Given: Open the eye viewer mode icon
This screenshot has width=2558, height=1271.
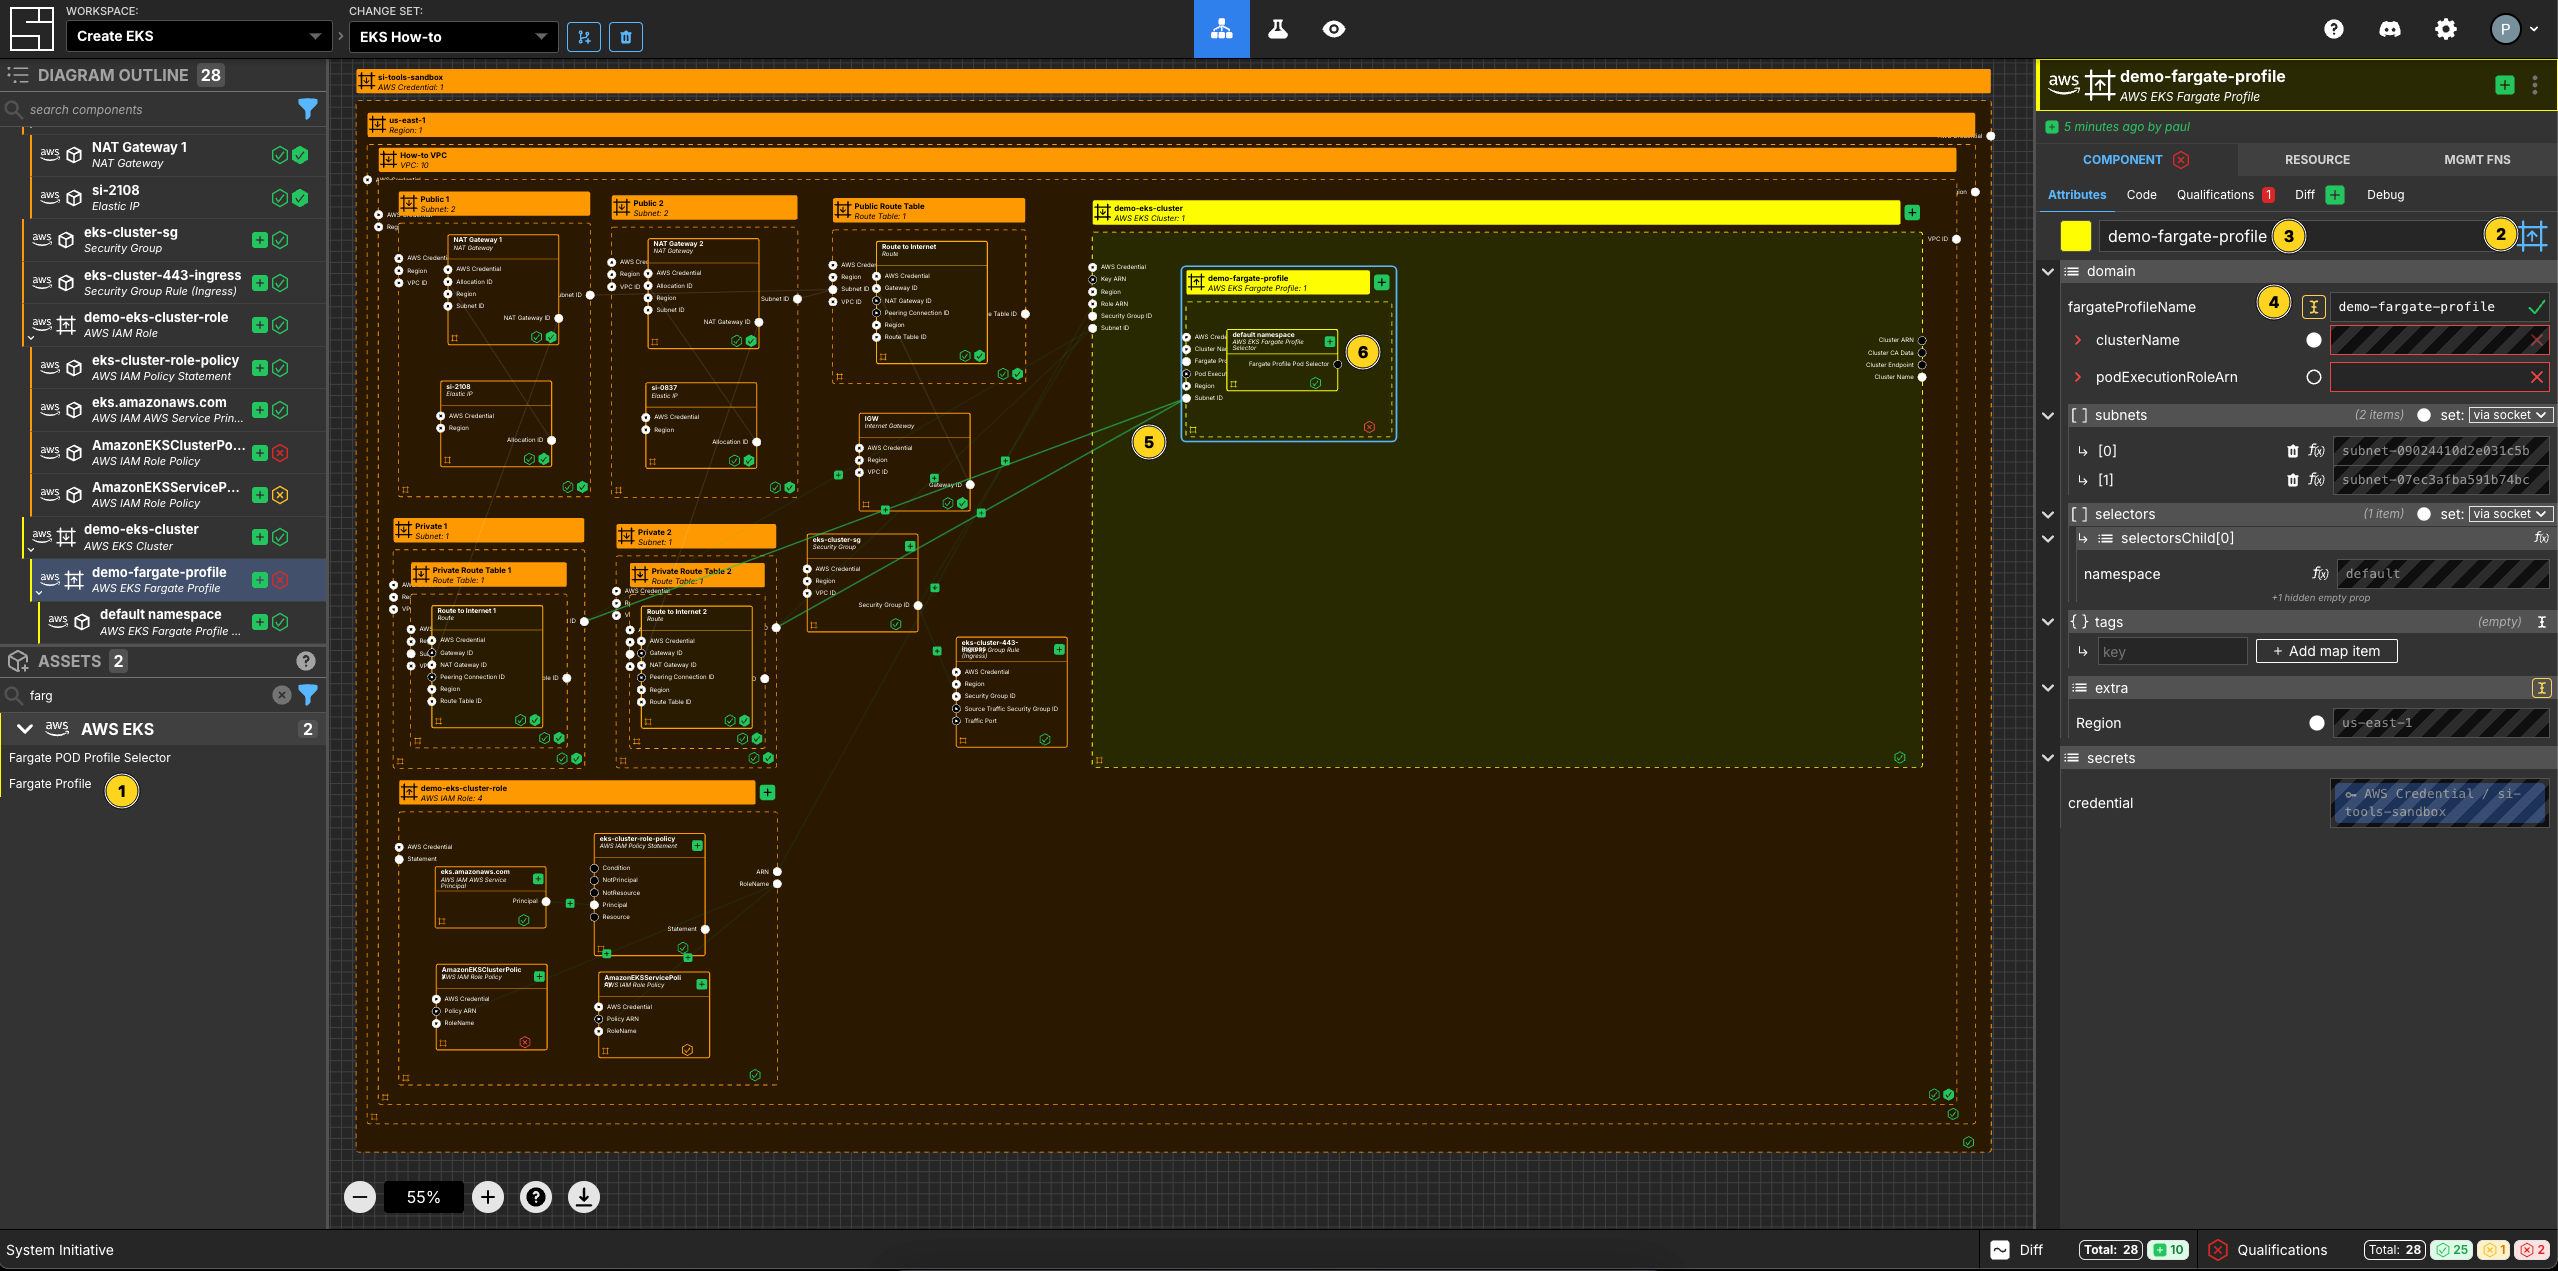Looking at the screenshot, I should tap(1333, 29).
